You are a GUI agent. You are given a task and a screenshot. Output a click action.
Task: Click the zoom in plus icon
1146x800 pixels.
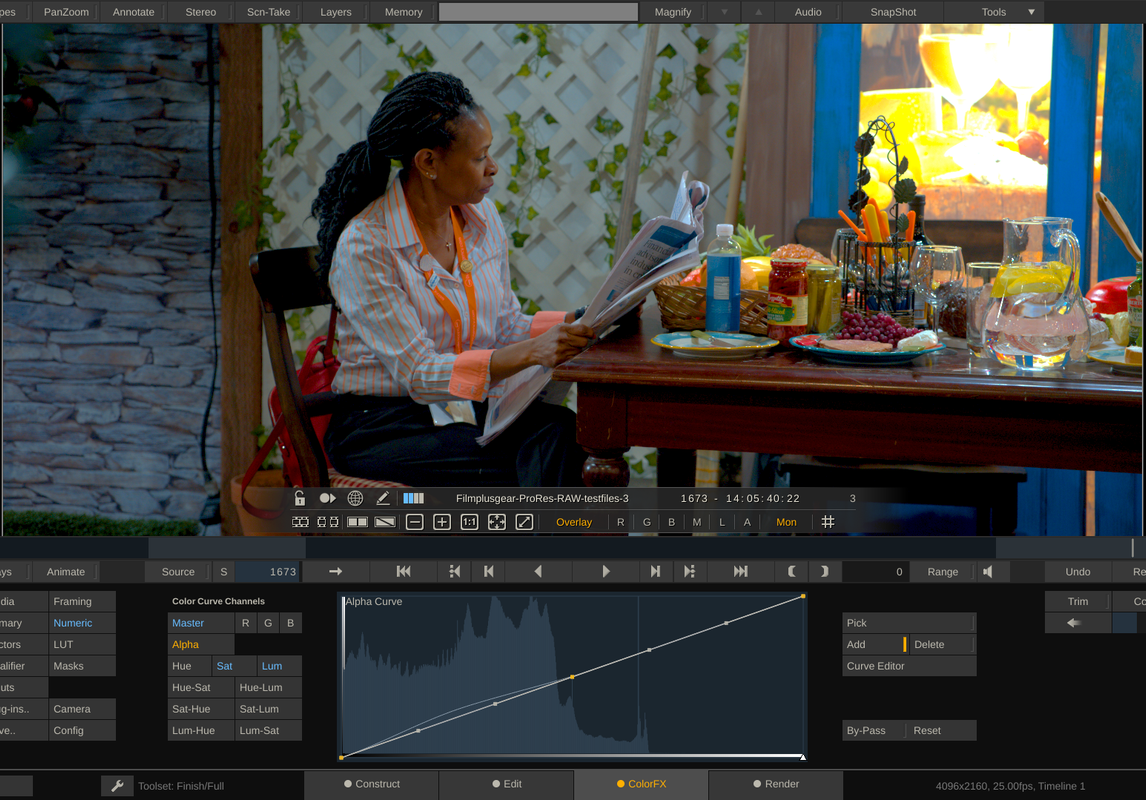(442, 522)
